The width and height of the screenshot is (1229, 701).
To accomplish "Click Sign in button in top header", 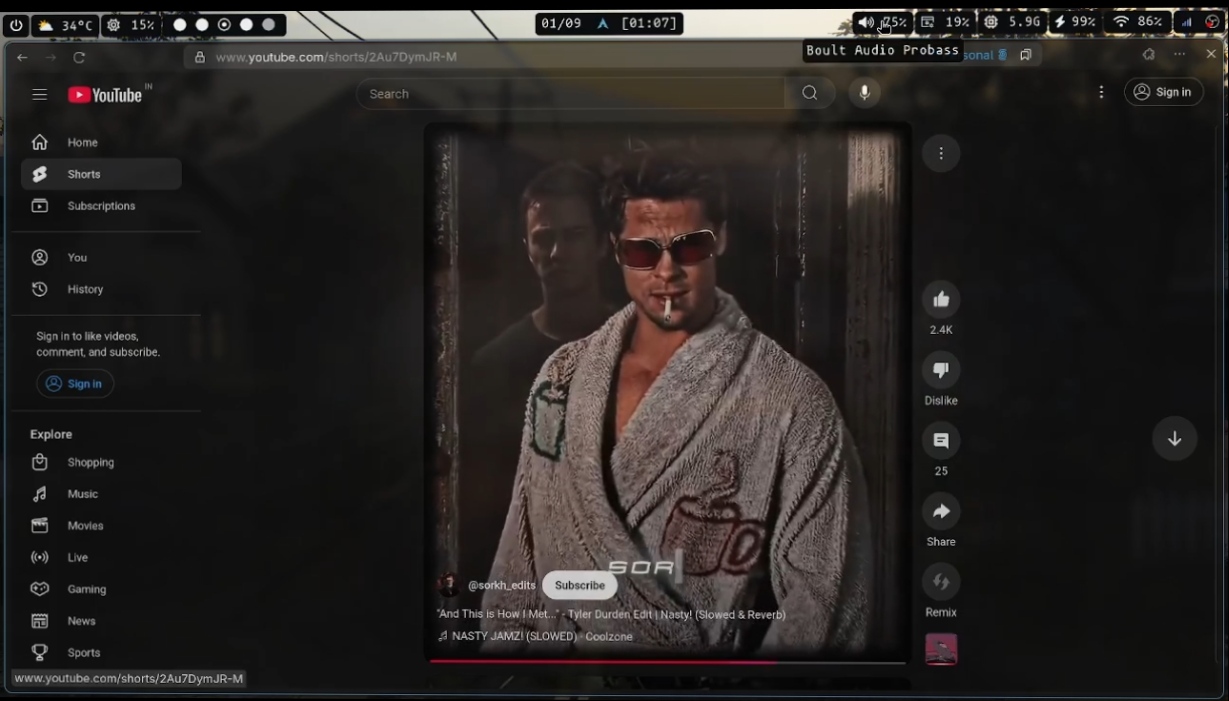I will [x=1164, y=92].
